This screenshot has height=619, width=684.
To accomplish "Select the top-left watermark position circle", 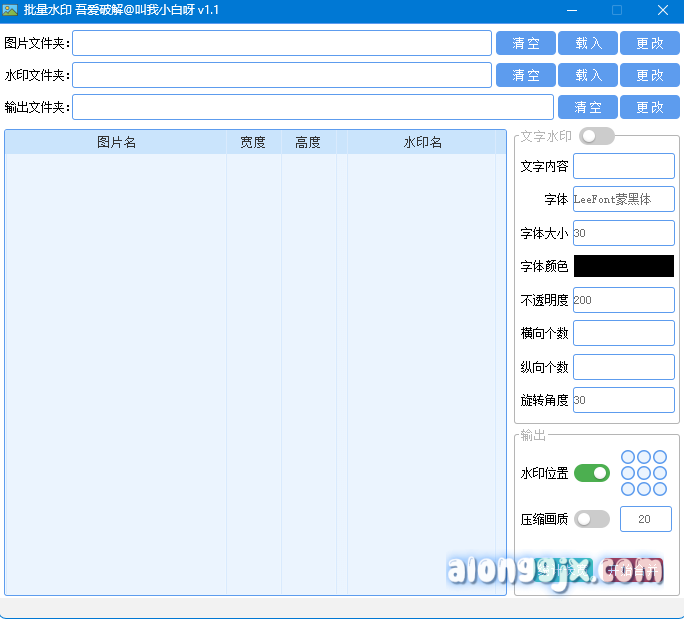I will click(628, 457).
